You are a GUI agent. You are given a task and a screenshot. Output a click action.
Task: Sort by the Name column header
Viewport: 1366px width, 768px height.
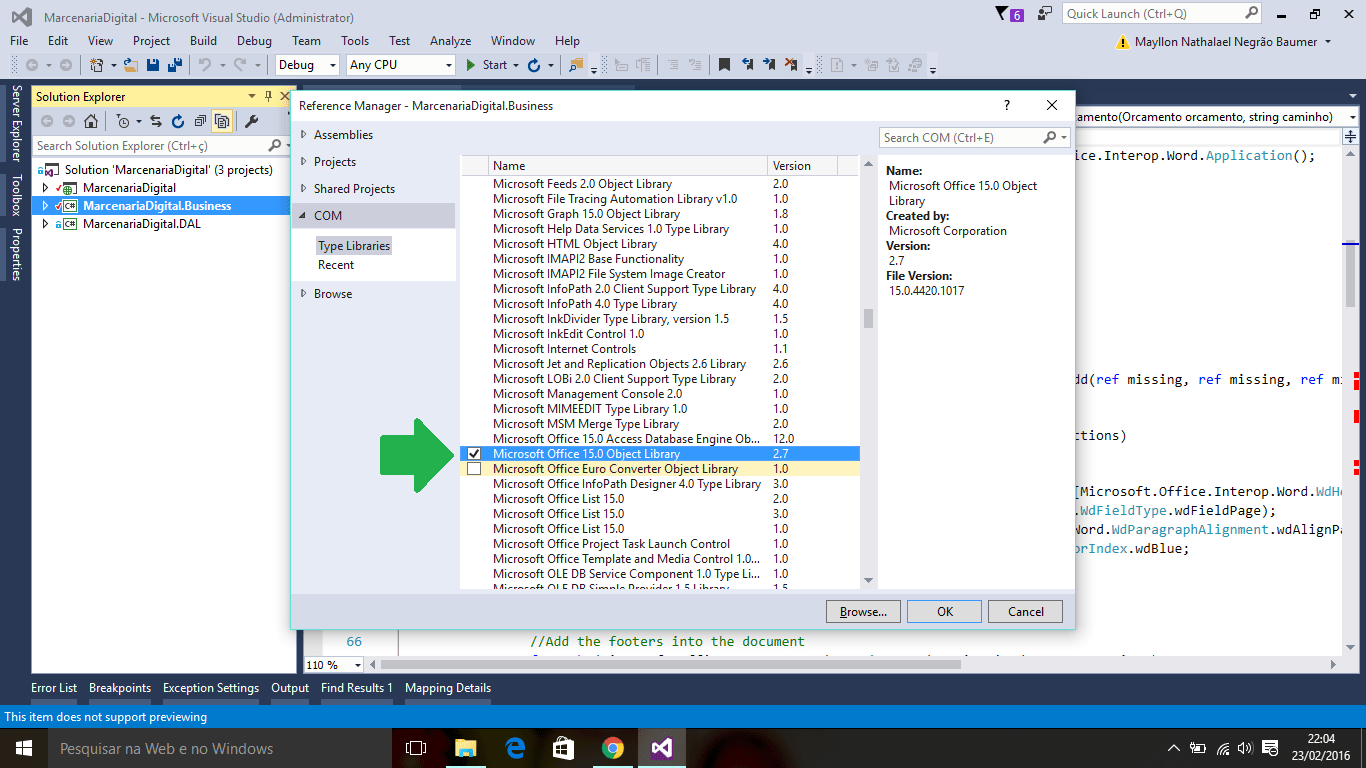(628, 166)
